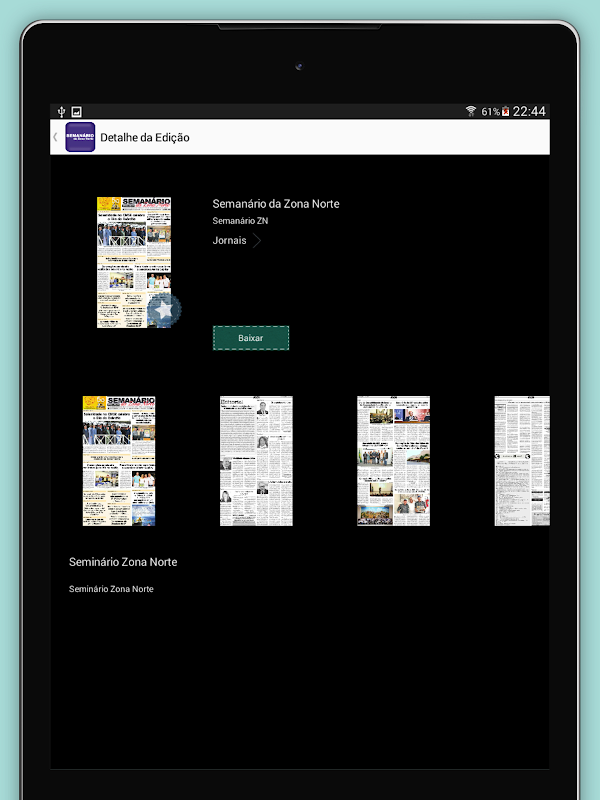Open the Jornais category link
600x800 pixels.
[230, 240]
